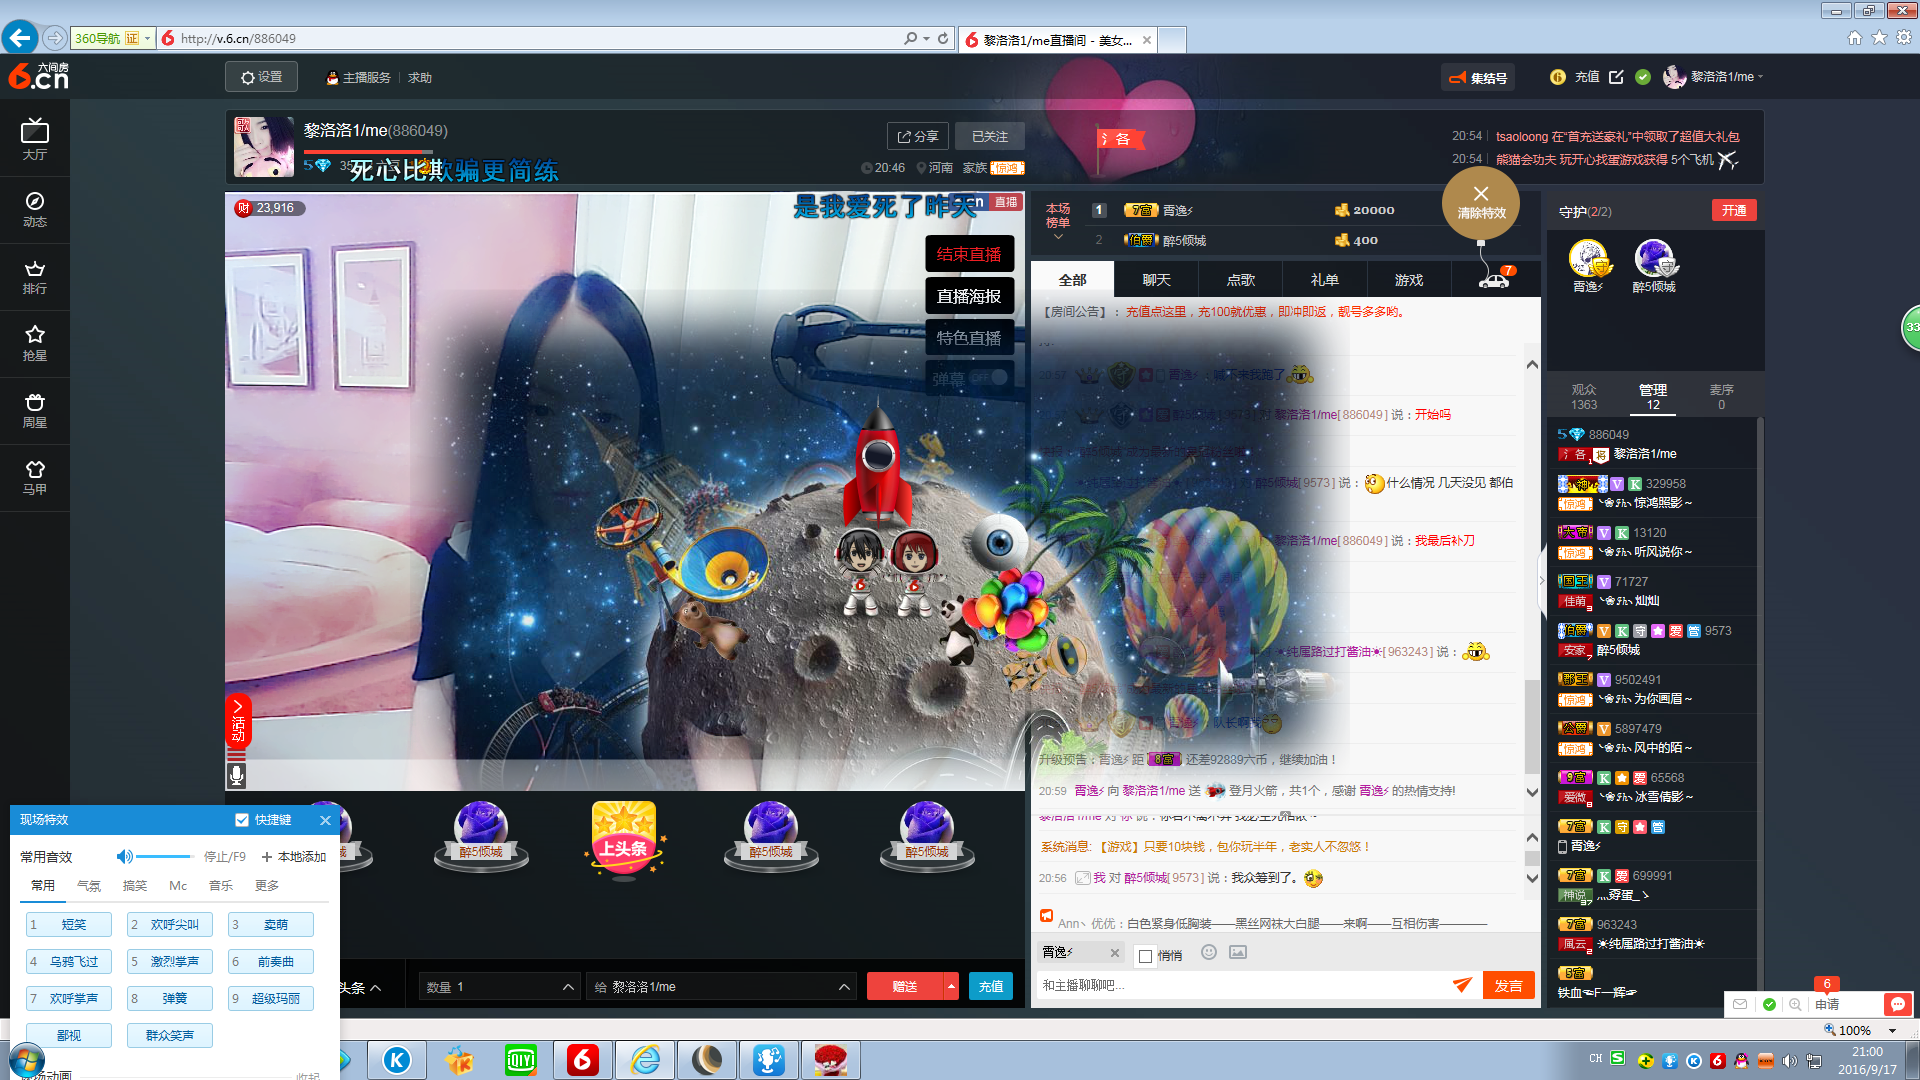This screenshot has width=1920, height=1080.
Task: Switch to the 点歌 song request tab
Action: point(1241,280)
